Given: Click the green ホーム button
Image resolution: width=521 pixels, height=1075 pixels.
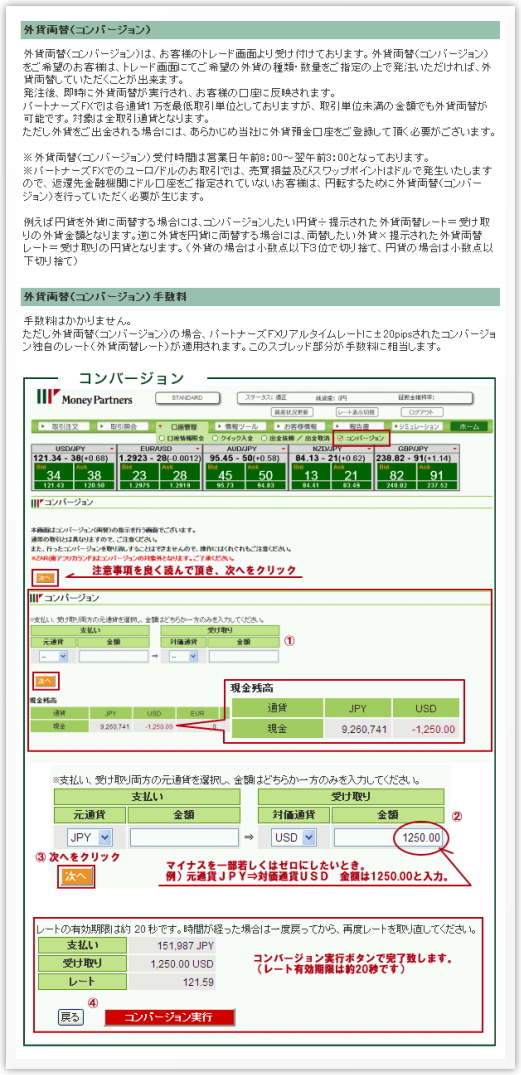Looking at the screenshot, I should (469, 426).
